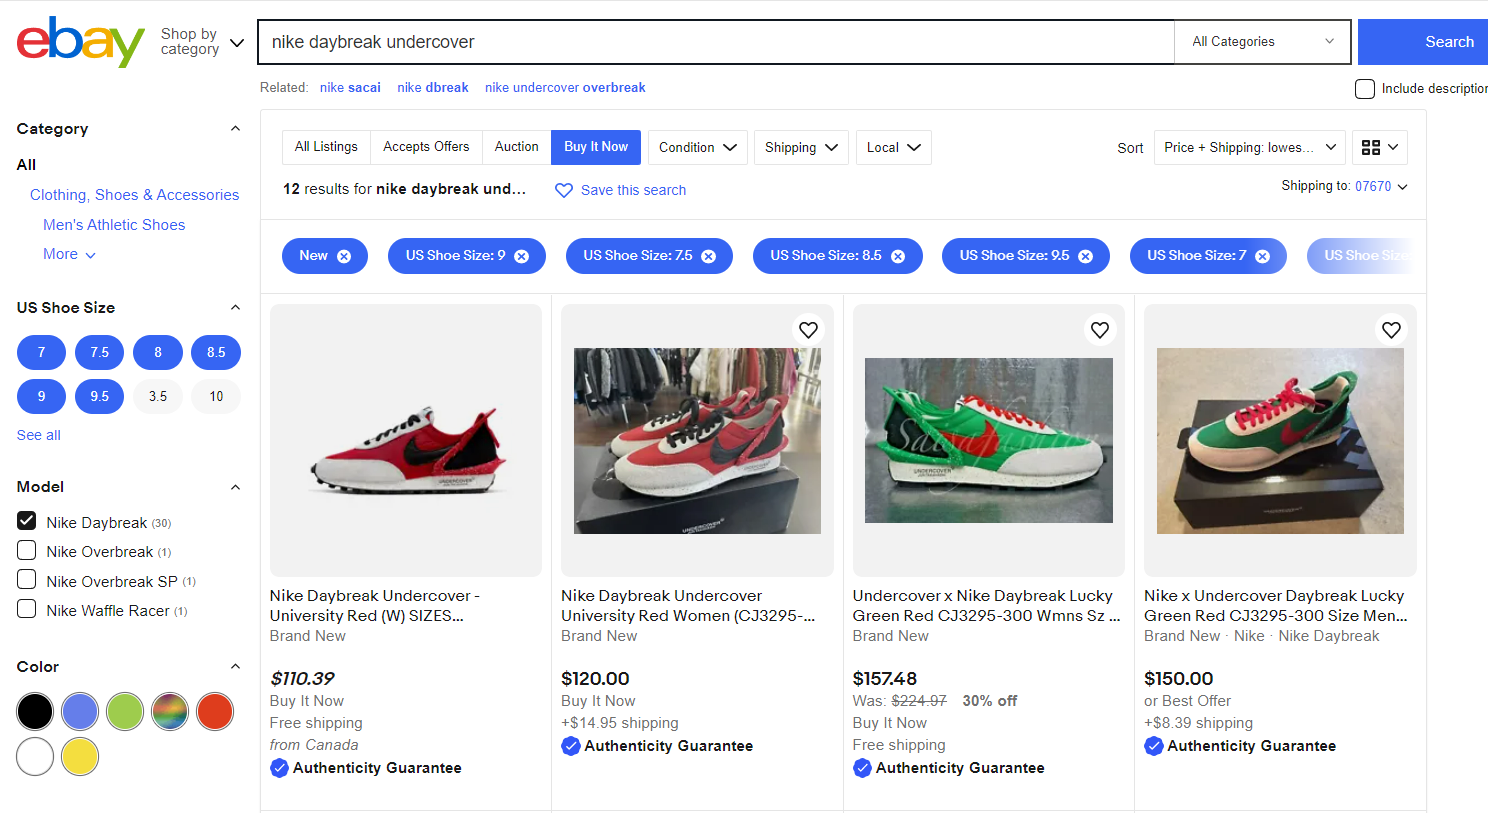Deselect shoe size 8 in the sidebar
This screenshot has height=813, width=1488.
tap(158, 352)
